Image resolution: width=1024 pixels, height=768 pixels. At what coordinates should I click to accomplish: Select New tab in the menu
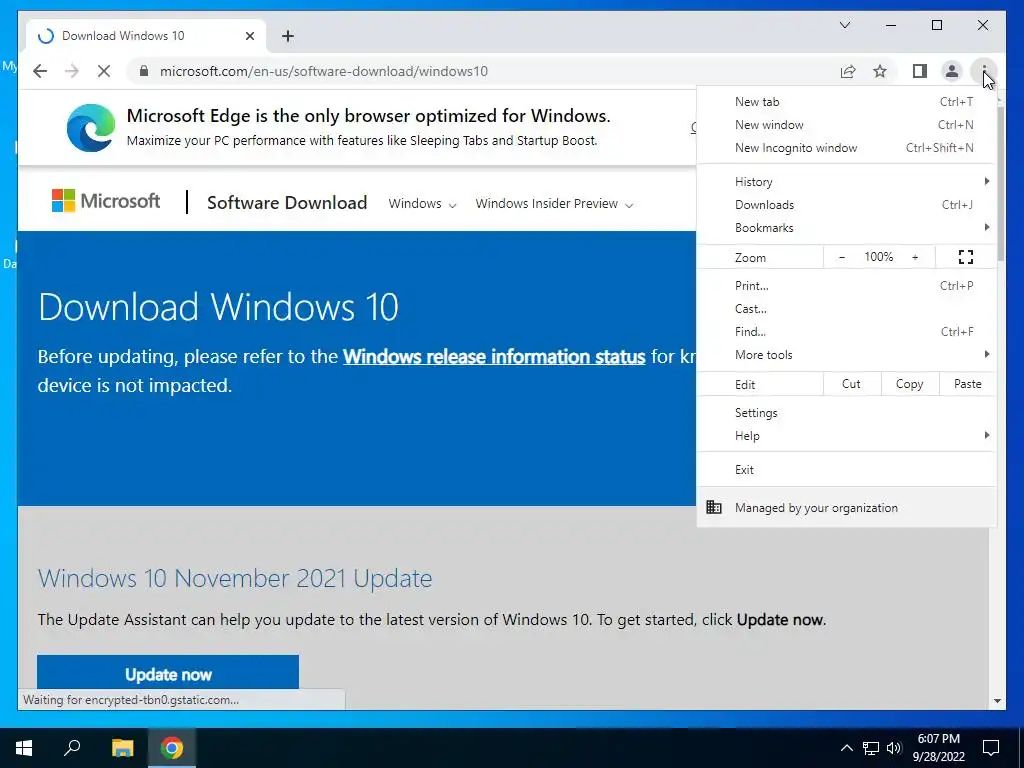tap(846, 102)
